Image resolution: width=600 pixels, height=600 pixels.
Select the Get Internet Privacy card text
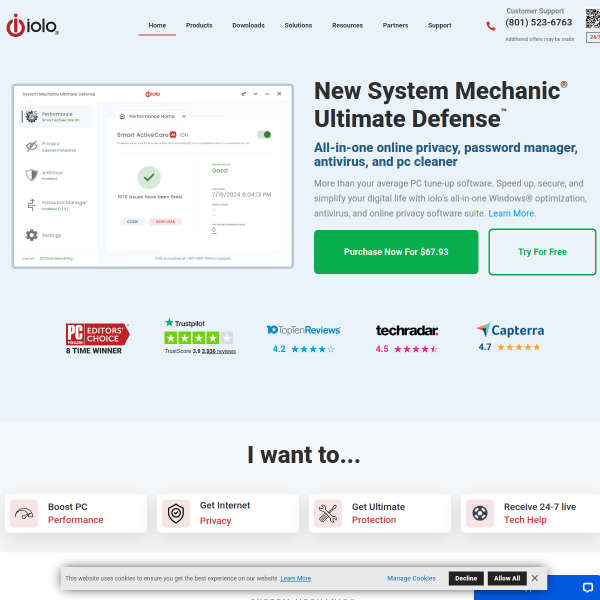225,514
